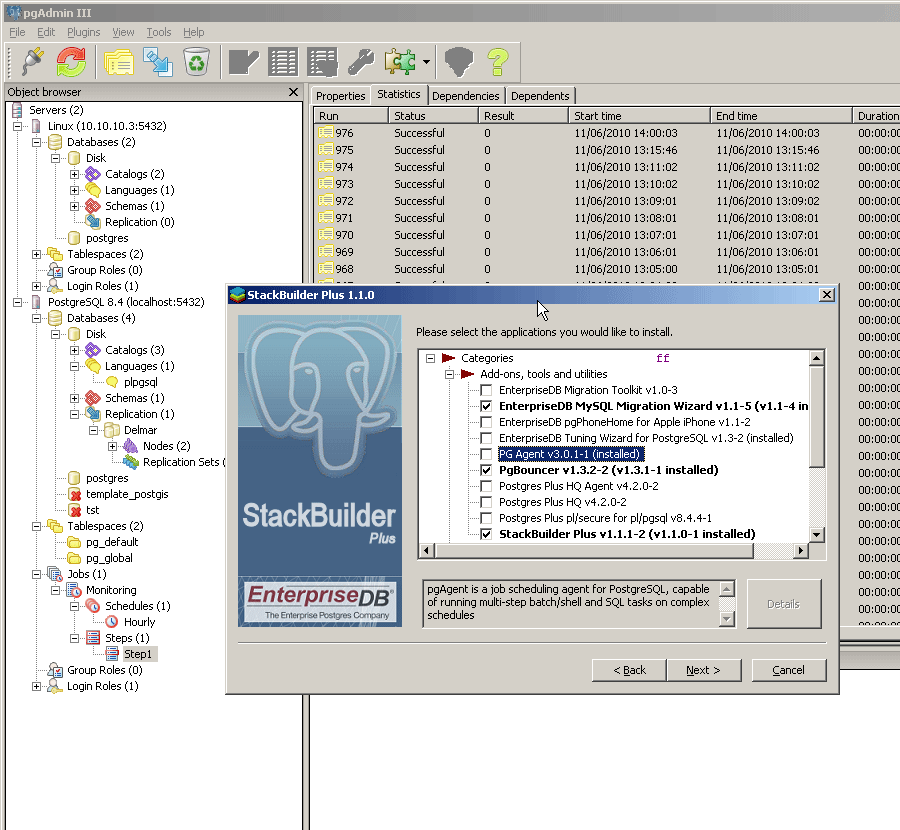Screen dimensions: 900x830
Task: Uncheck the PgBouncer v1.3.2-2 checkbox
Action: coord(486,470)
